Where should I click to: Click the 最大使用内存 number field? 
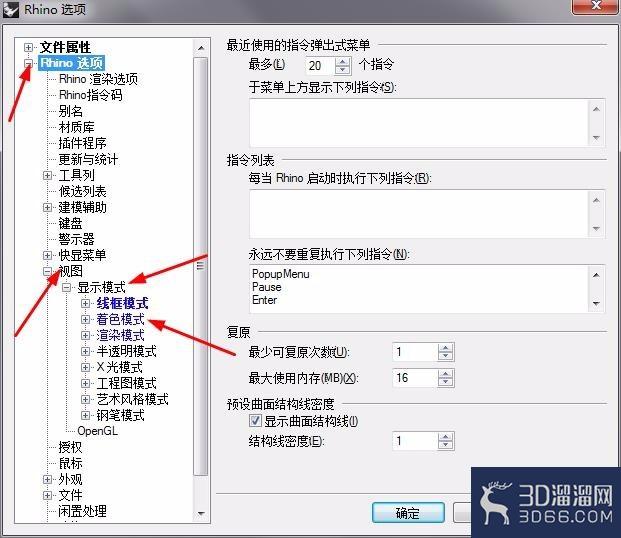tap(415, 378)
